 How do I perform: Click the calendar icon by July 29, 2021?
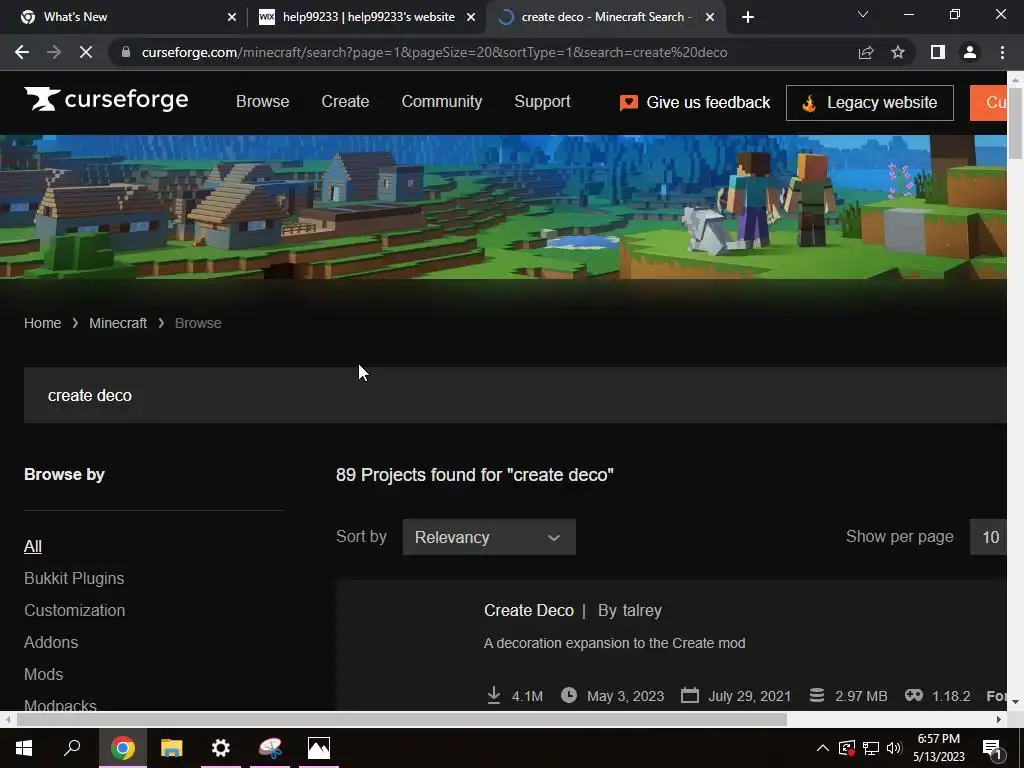pos(690,695)
